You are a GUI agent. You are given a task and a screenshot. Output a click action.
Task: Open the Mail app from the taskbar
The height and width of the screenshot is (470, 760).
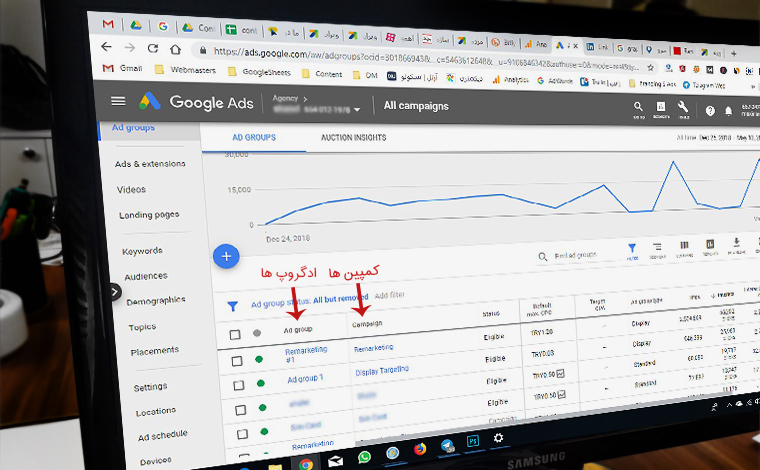click(x=335, y=461)
